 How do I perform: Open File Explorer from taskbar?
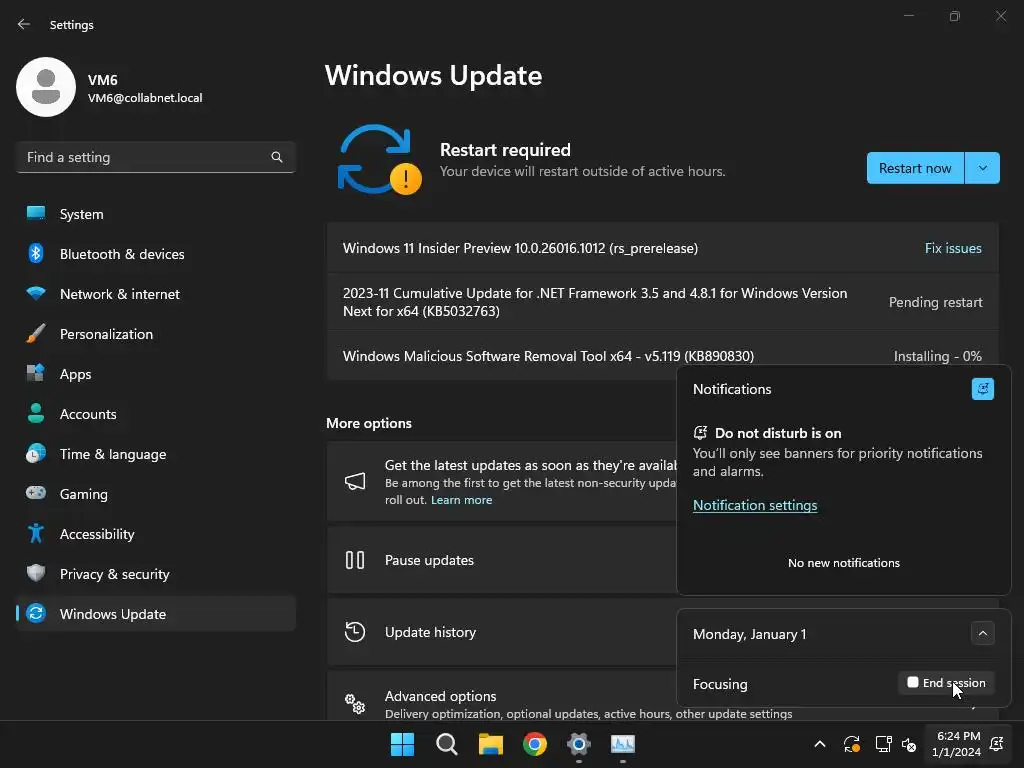[490, 744]
